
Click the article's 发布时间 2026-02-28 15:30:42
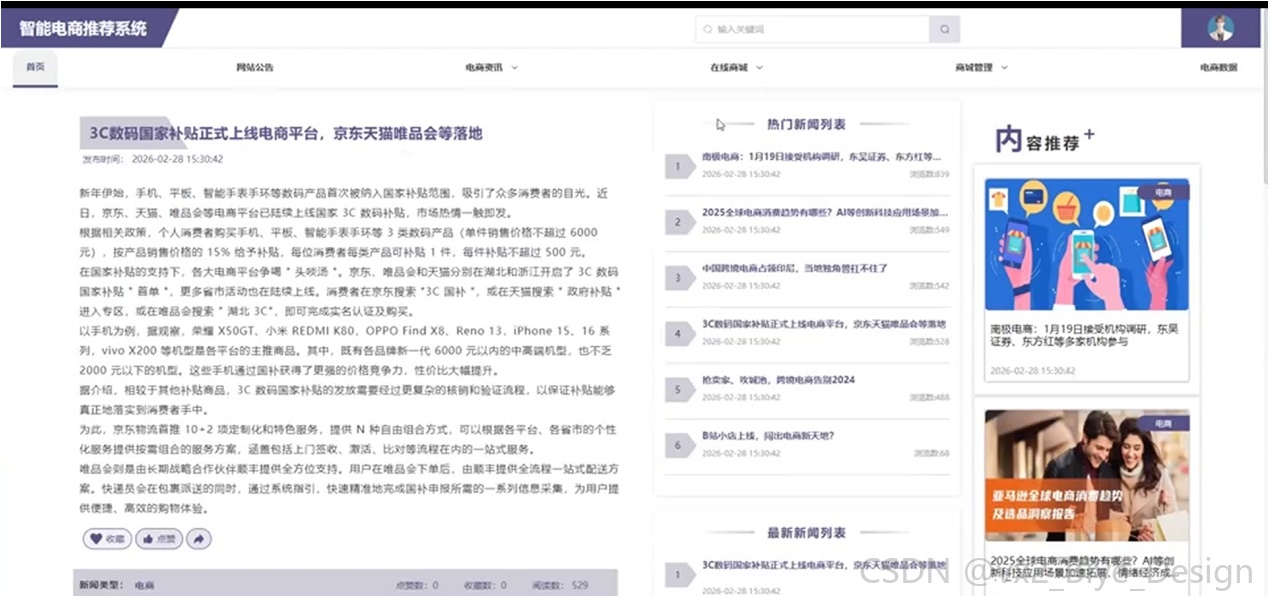[153, 159]
